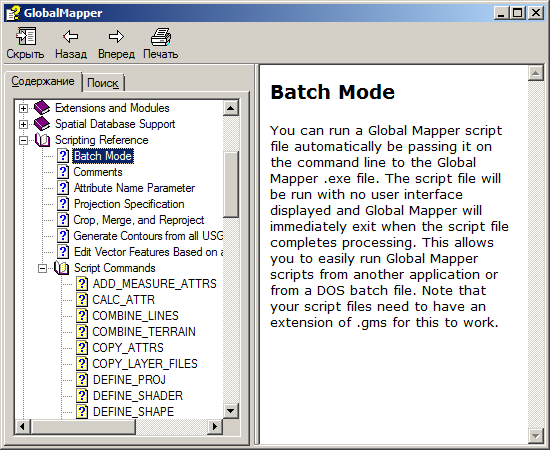Switch to the Поиск tab
Viewport: 550px width, 450px height.
(103, 83)
